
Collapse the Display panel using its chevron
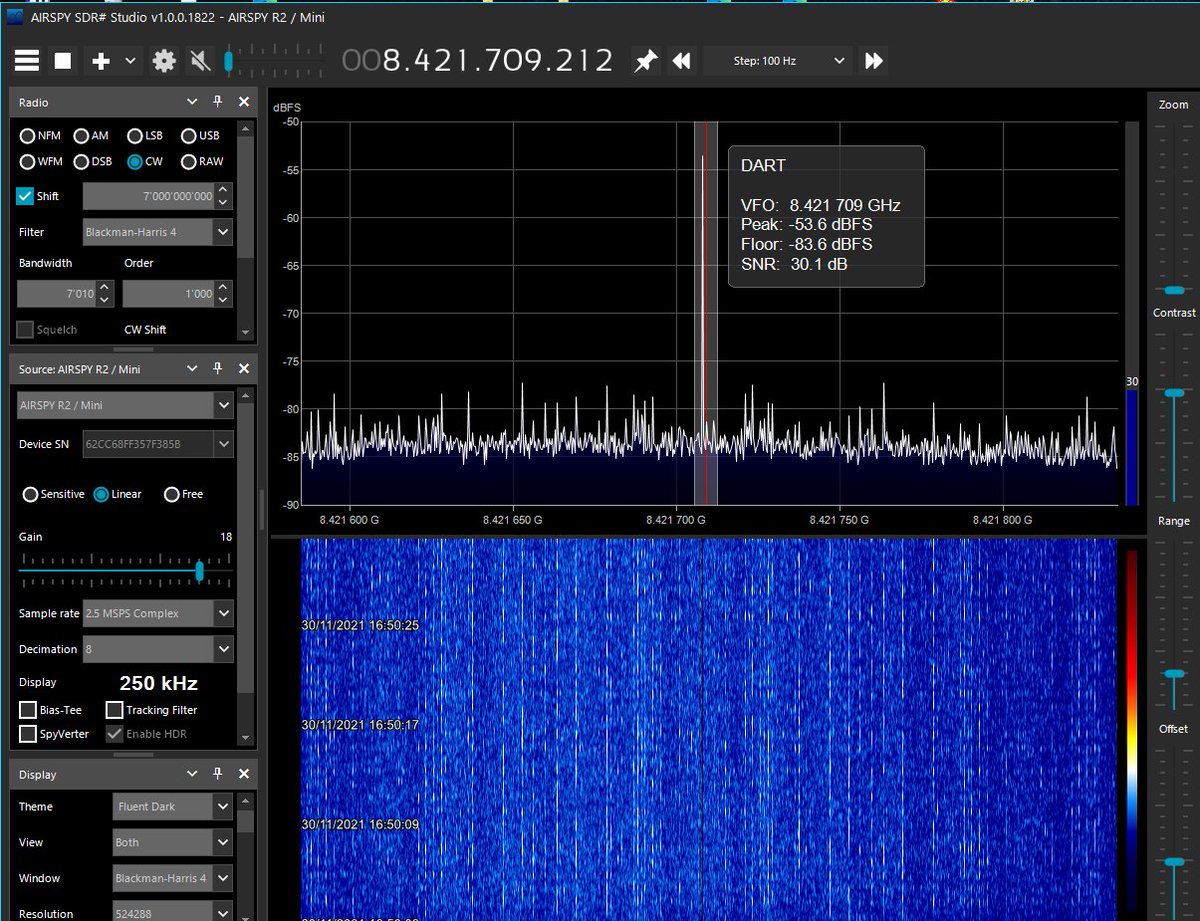(x=192, y=774)
